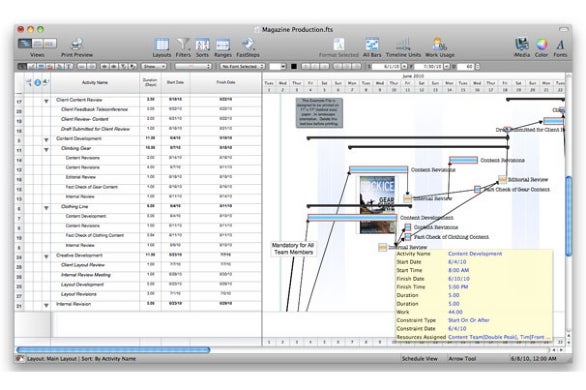Open Timeline Units settings
586x390 pixels.
pyautogui.click(x=403, y=44)
